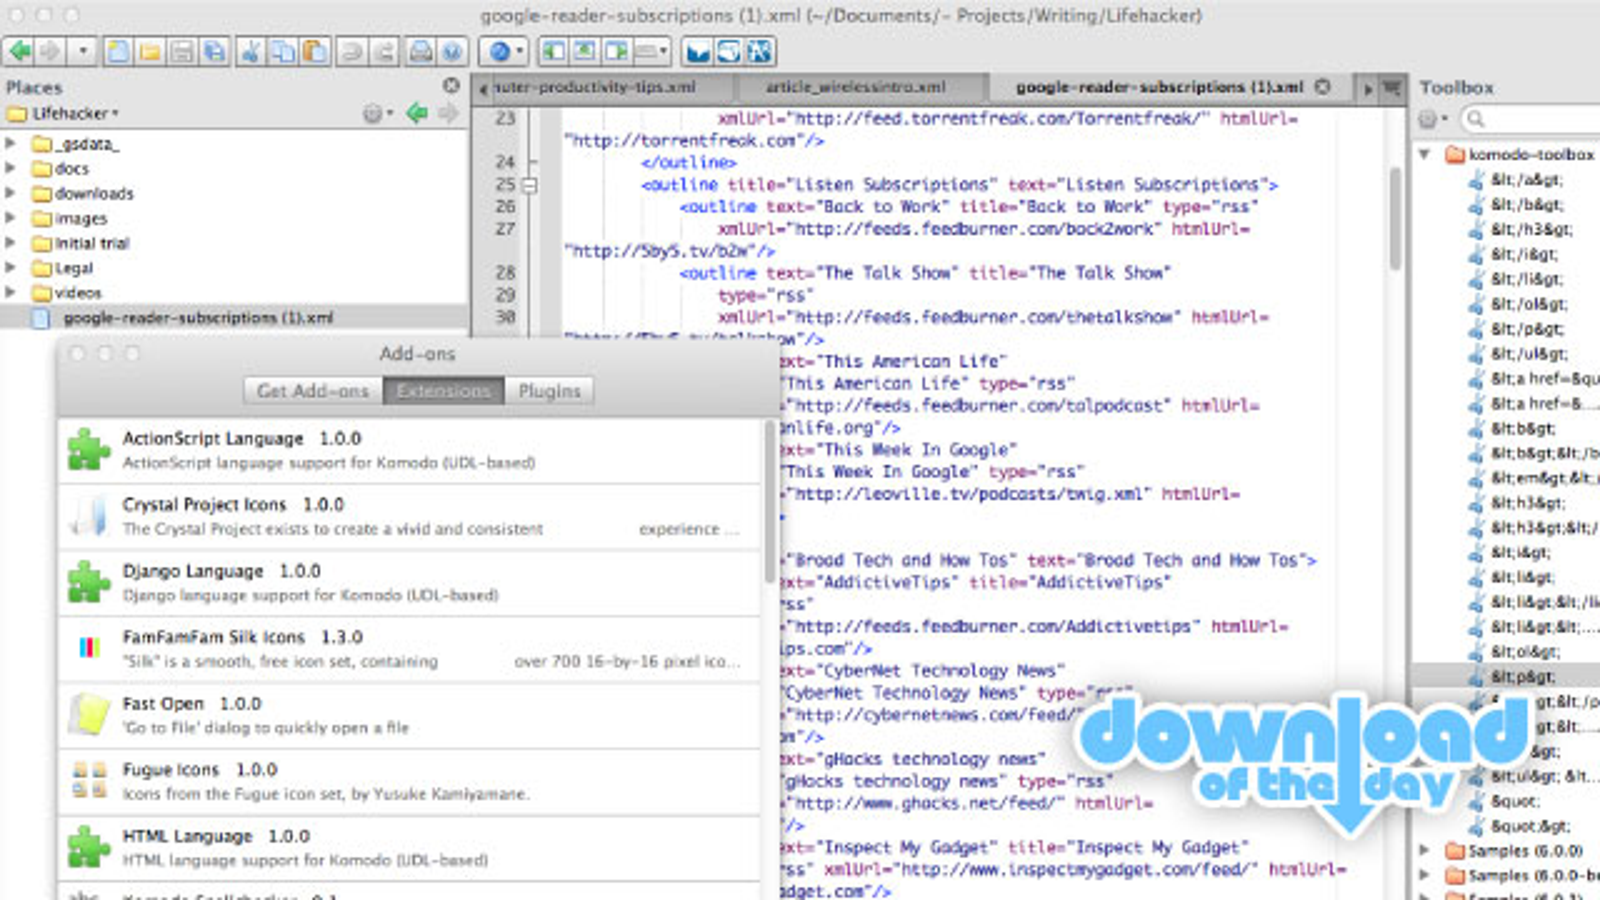
Task: Select the FamFamFam Silk Icons extension
Action: point(410,649)
